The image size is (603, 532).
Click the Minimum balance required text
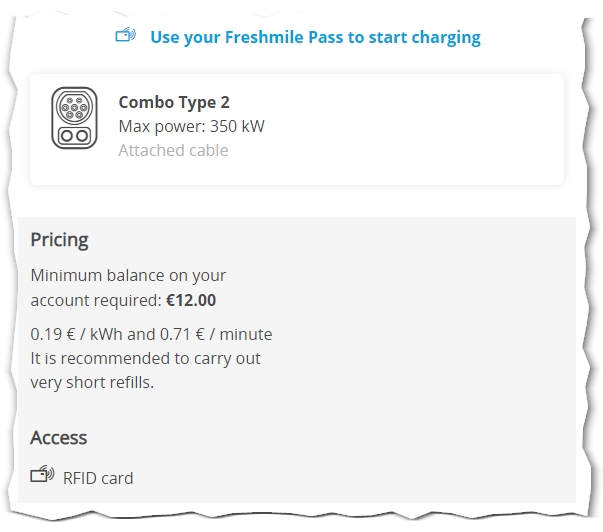[128, 288]
